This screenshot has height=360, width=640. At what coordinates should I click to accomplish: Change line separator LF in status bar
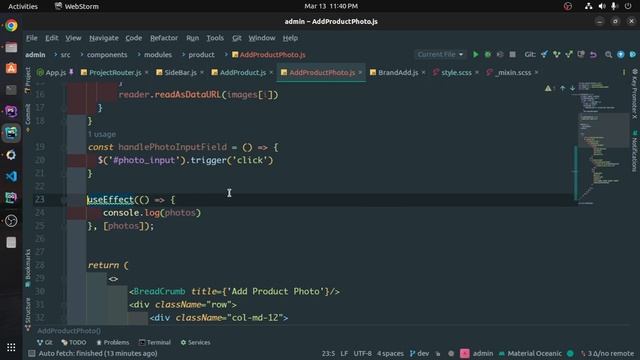[344, 353]
